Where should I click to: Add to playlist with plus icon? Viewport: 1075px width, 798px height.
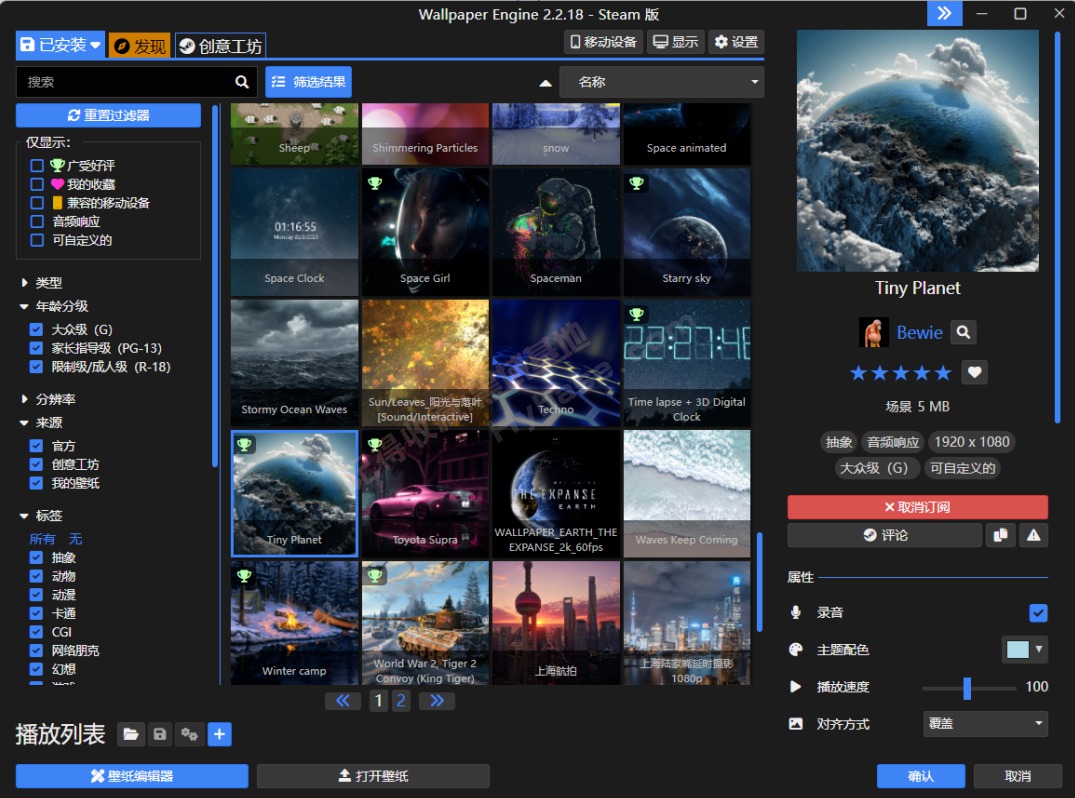pyautogui.click(x=219, y=735)
